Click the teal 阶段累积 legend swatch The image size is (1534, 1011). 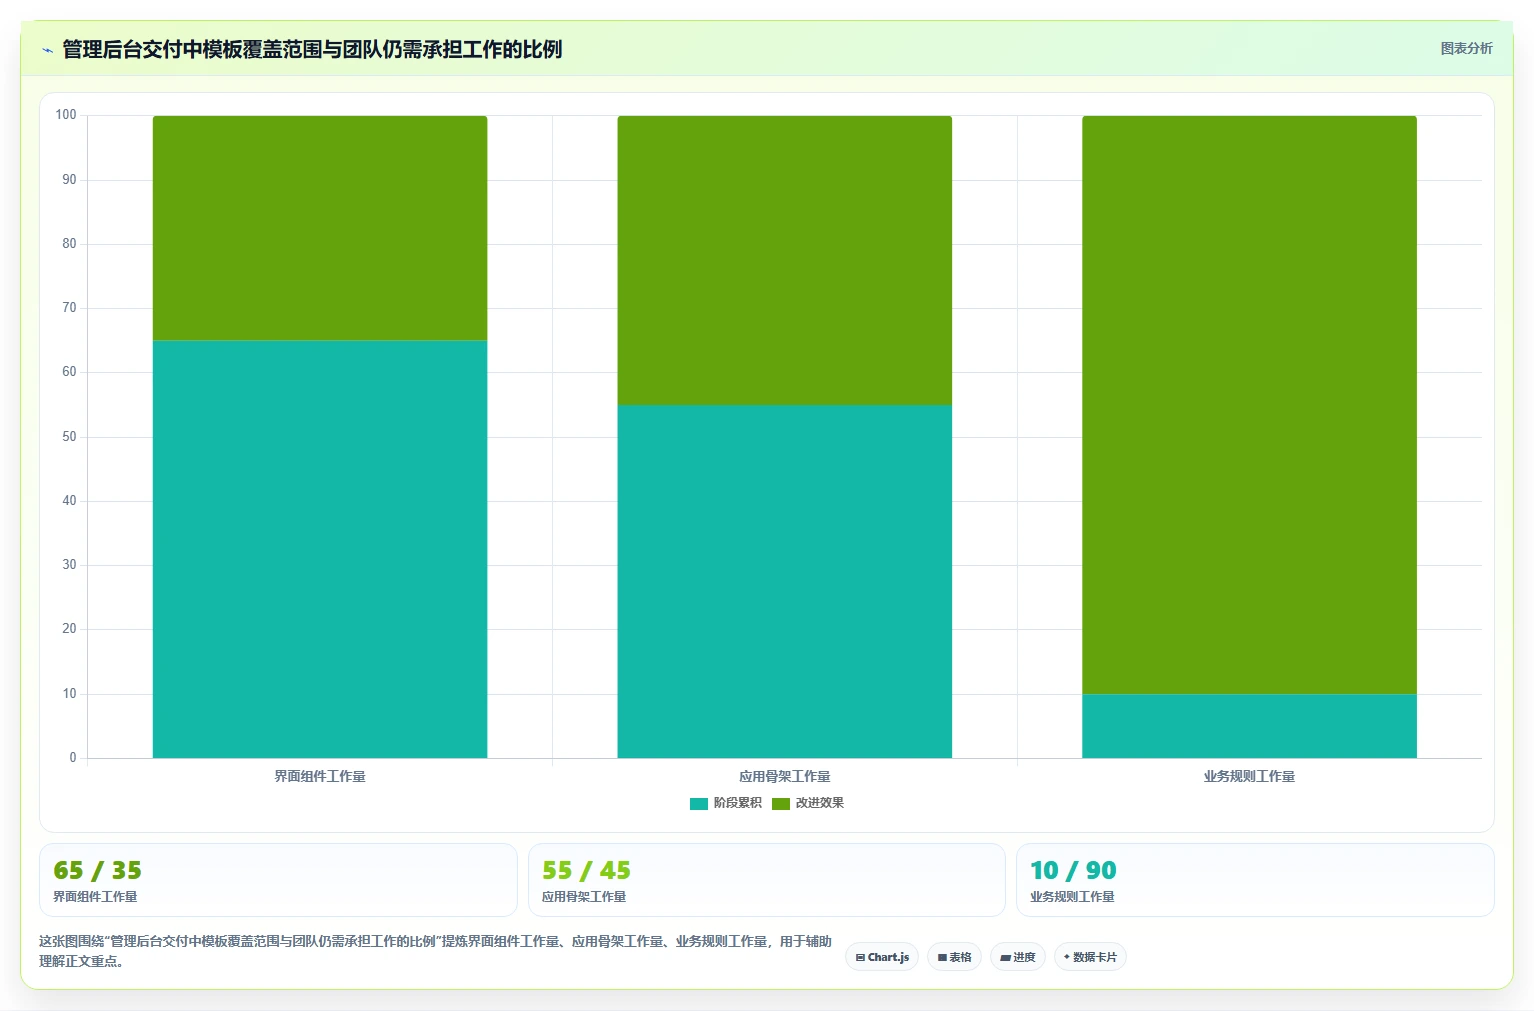tap(699, 804)
